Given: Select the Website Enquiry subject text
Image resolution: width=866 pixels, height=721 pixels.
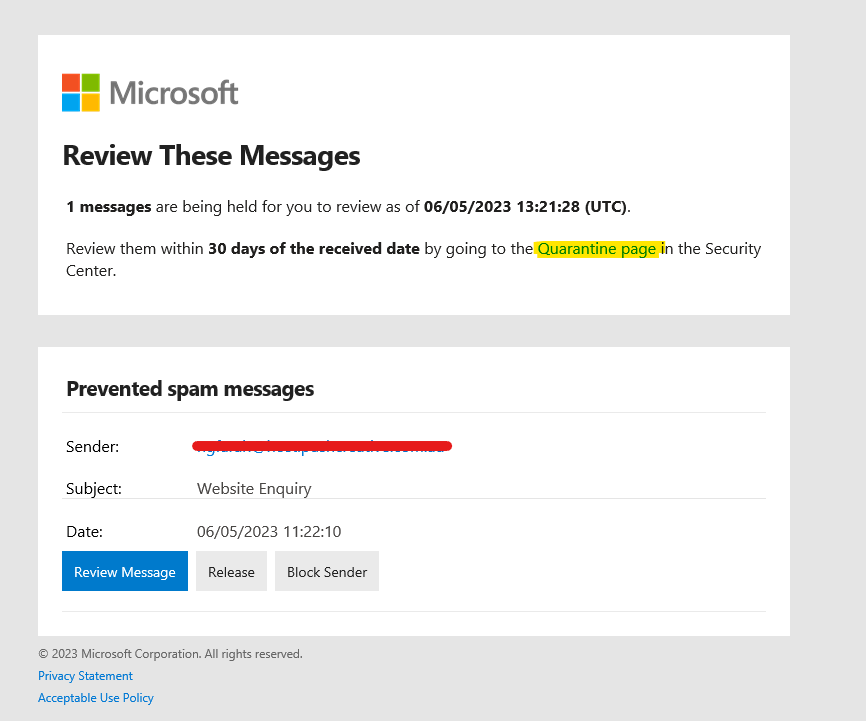Looking at the screenshot, I should pyautogui.click(x=253, y=488).
